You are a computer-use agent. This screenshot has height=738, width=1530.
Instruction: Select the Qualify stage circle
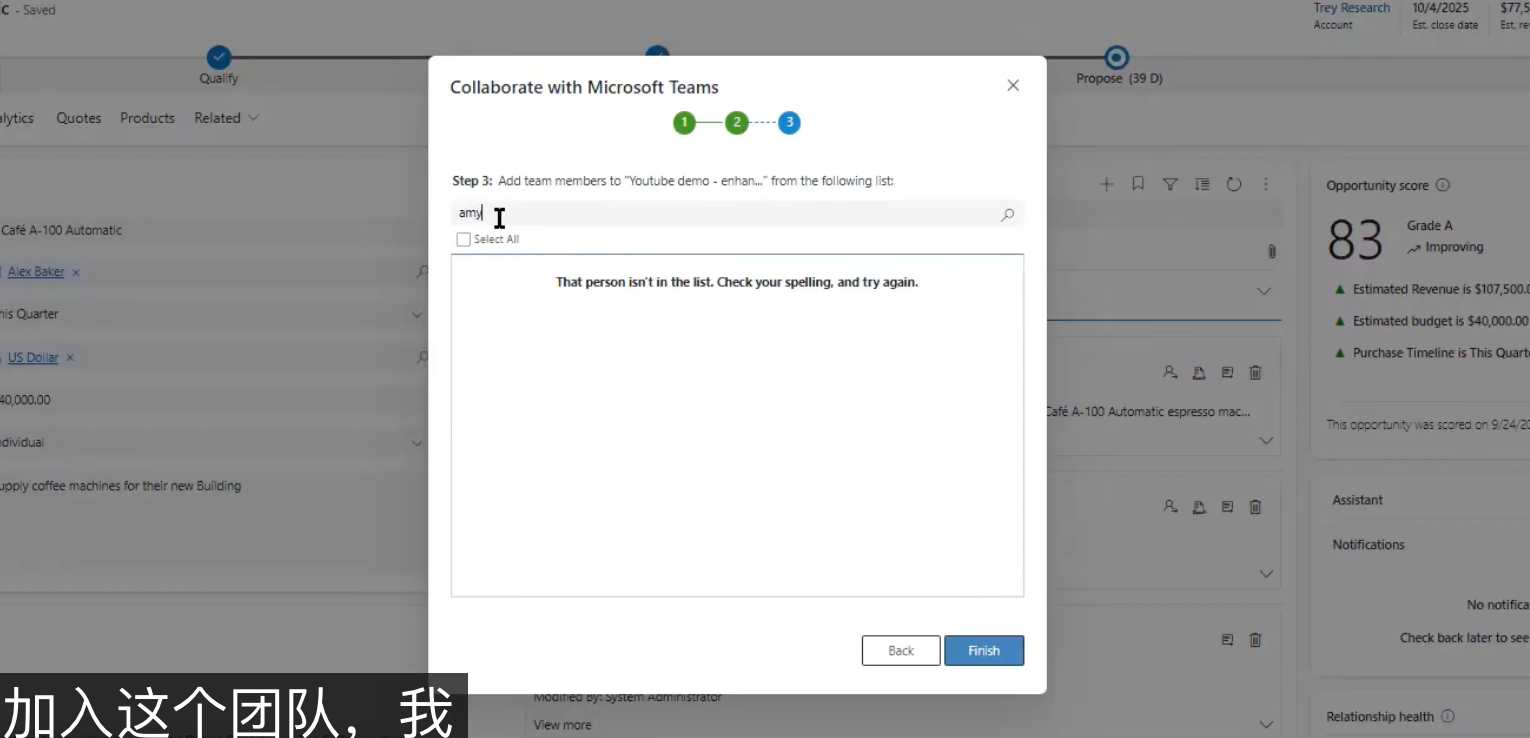[218, 57]
